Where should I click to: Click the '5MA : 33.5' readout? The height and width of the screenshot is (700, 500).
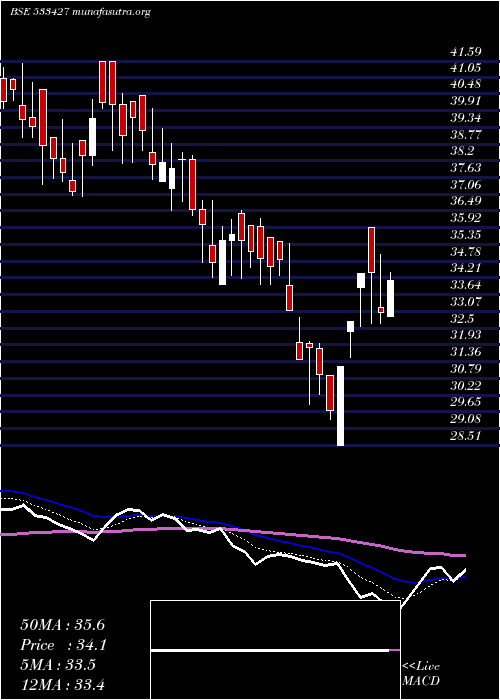[58, 665]
